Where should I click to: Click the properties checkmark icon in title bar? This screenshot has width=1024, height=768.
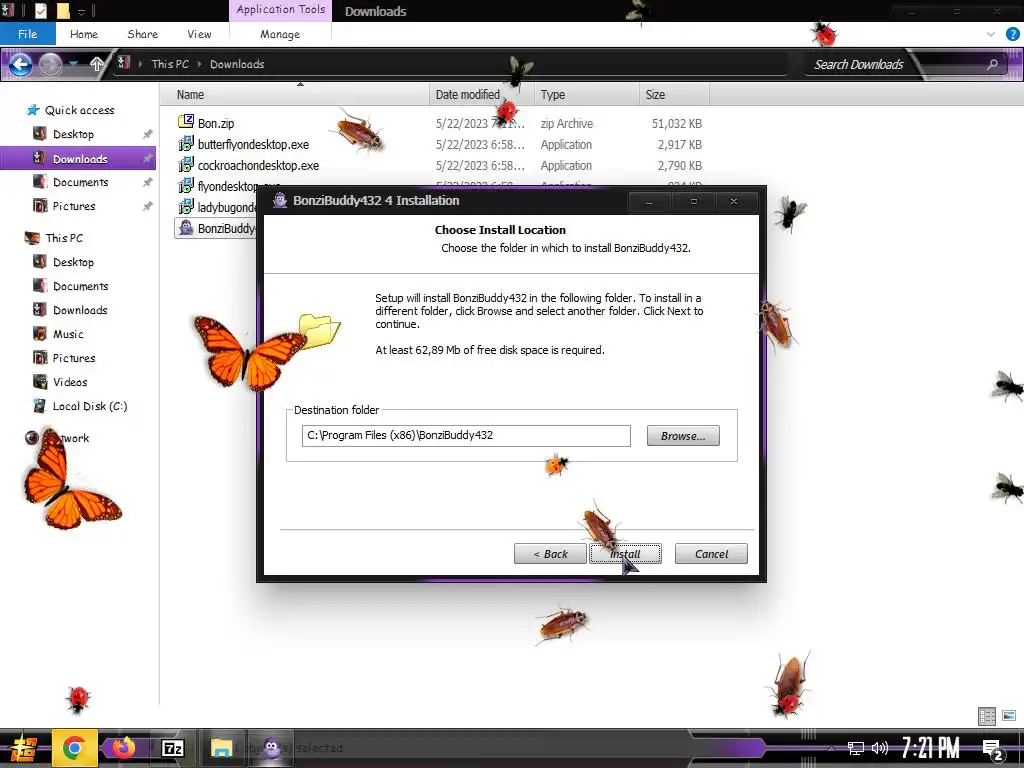coord(40,10)
